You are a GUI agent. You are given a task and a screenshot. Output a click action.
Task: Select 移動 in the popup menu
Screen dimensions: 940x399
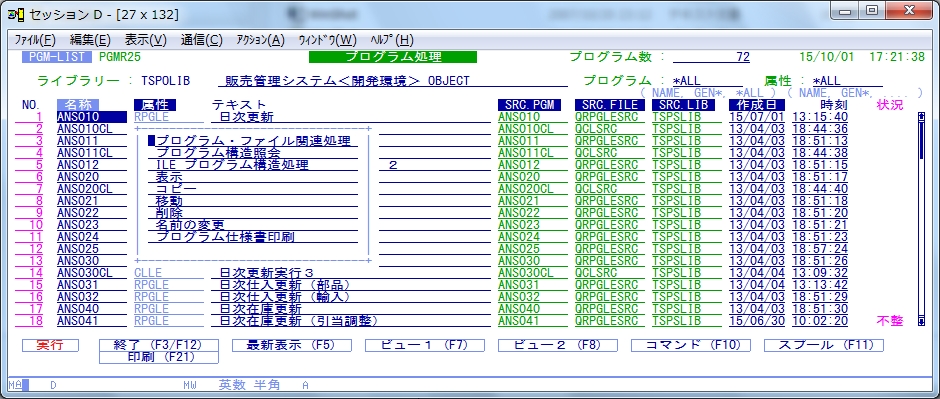click(x=253, y=201)
